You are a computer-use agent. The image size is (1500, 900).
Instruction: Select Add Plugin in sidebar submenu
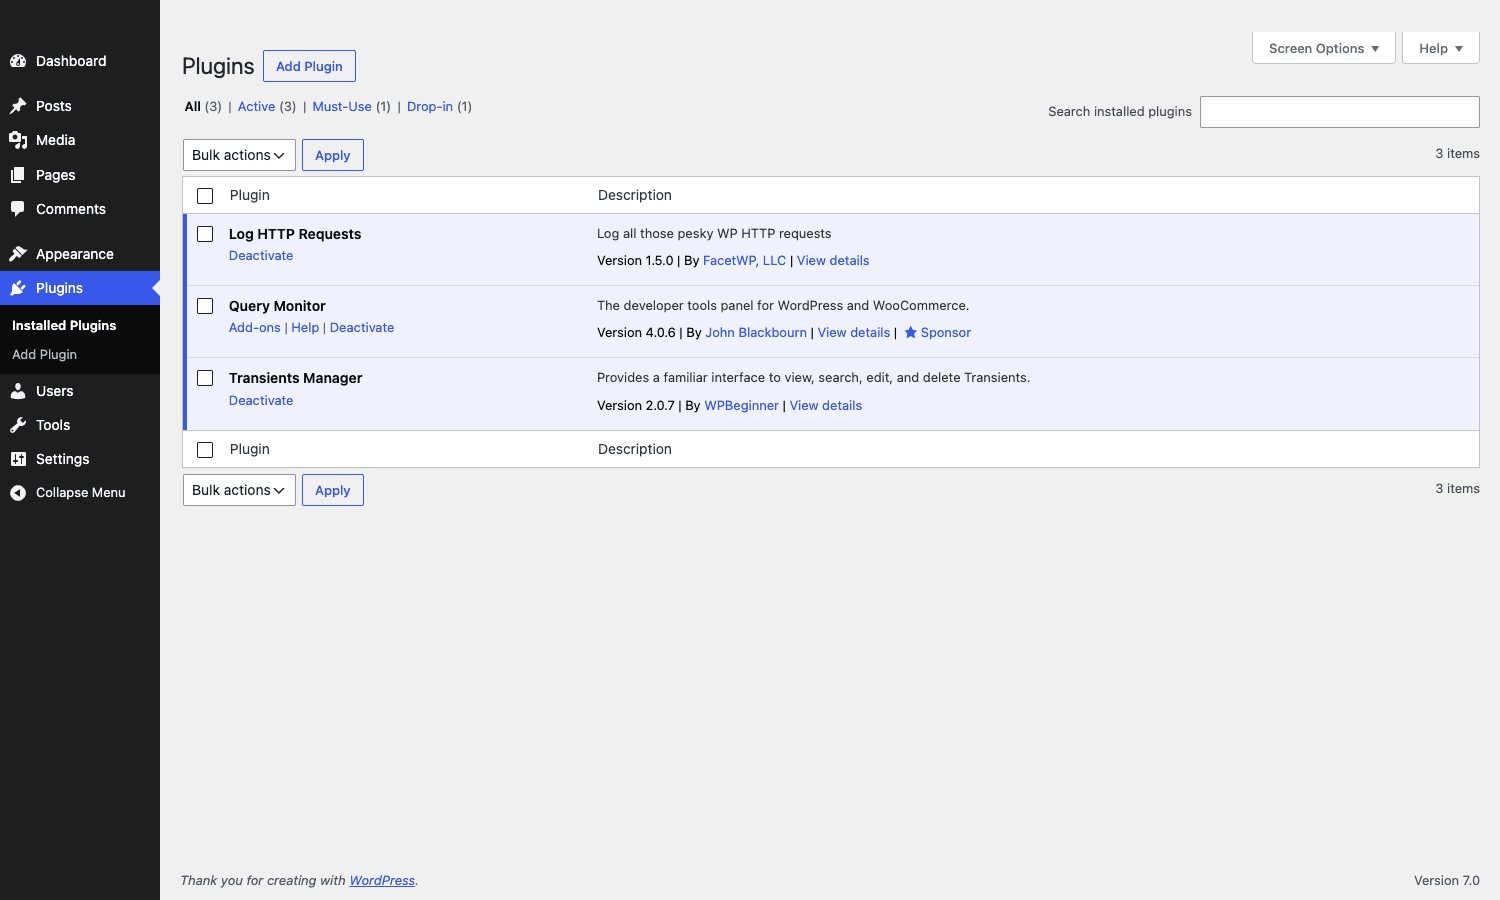44,354
